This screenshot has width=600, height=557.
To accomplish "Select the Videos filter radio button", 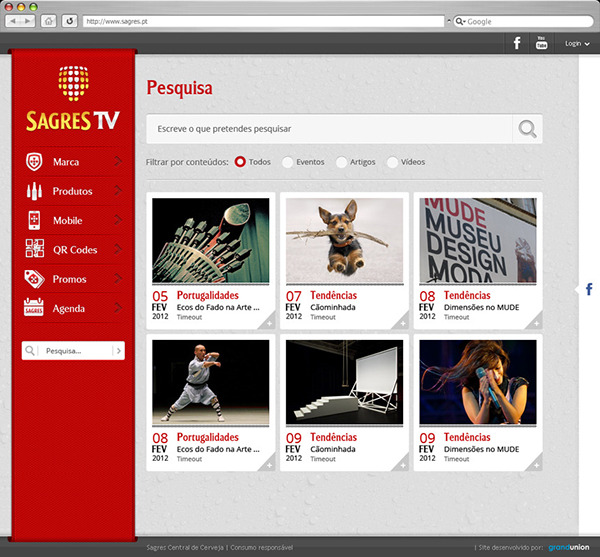I will pyautogui.click(x=392, y=162).
